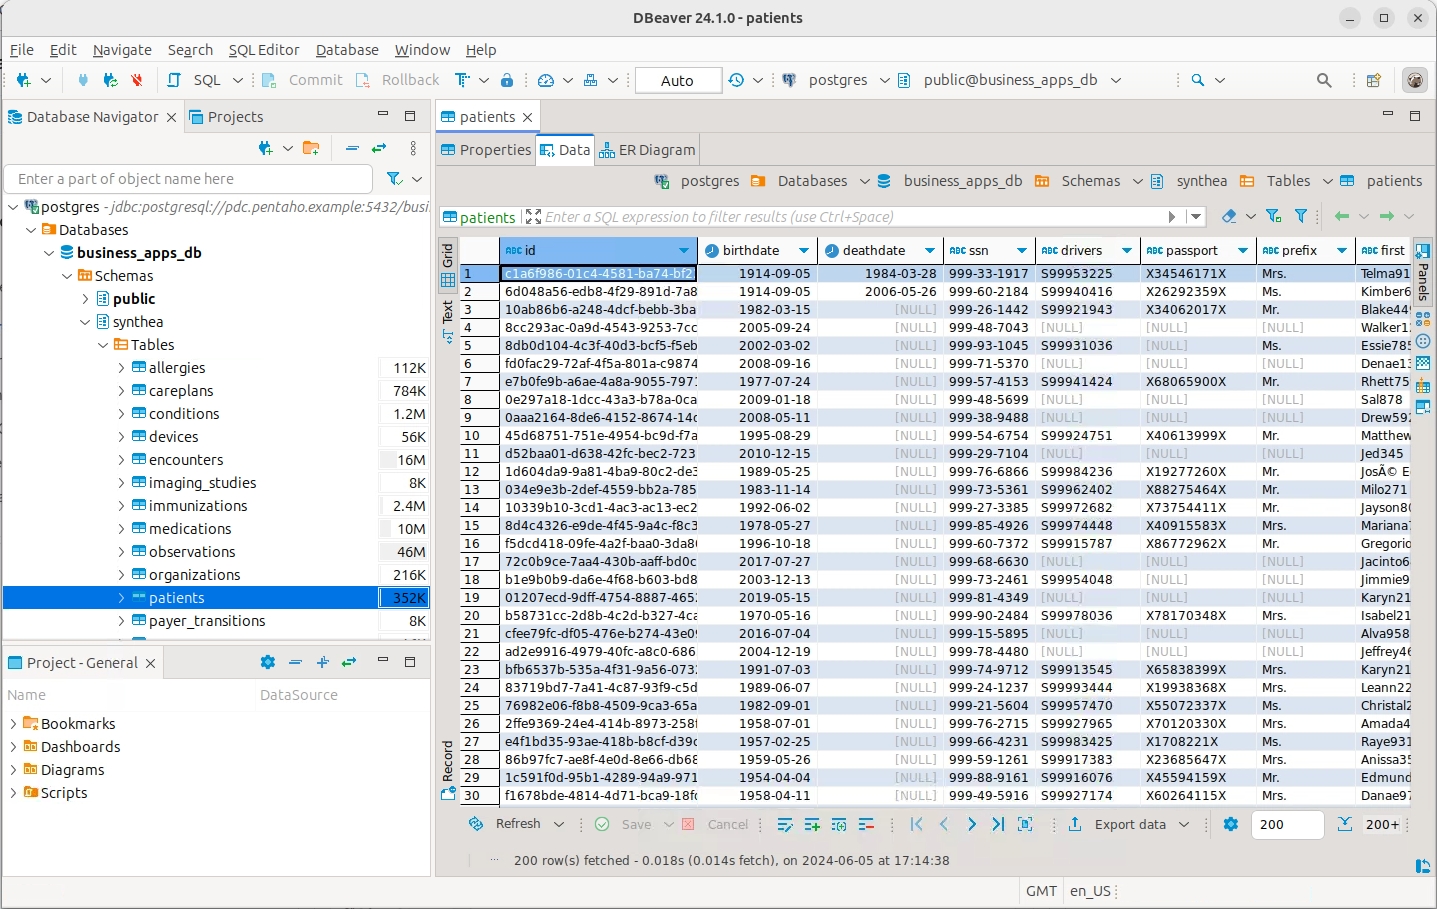Screen dimensions: 1437x909
Task: Click the add row icon in bottom toolbar
Action: point(812,825)
